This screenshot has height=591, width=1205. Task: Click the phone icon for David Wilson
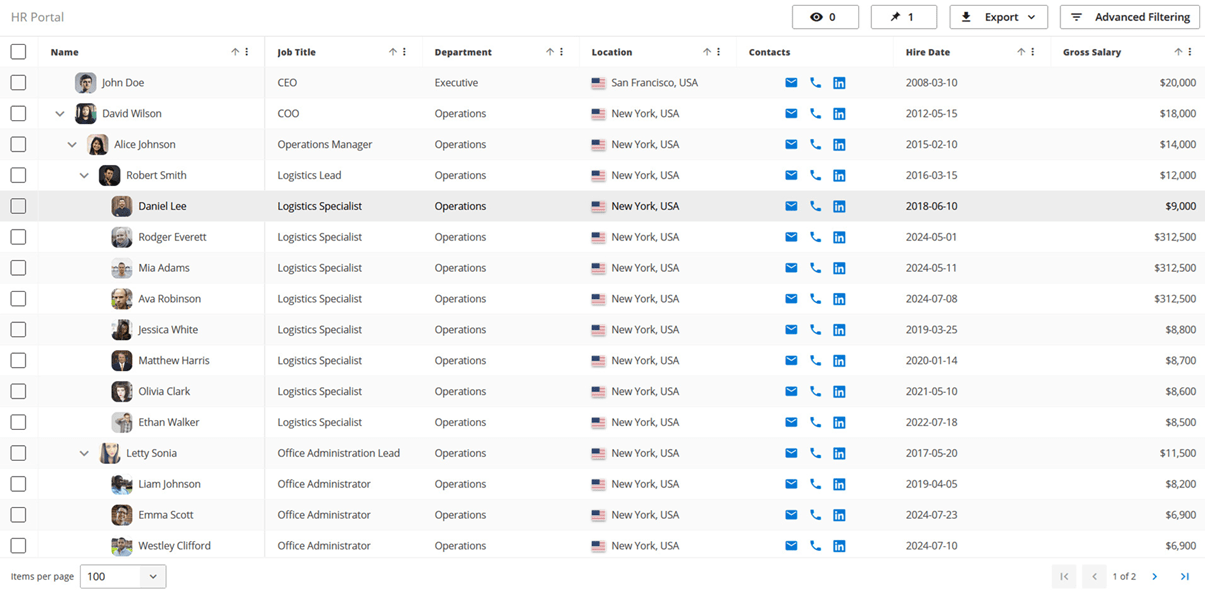pyautogui.click(x=815, y=114)
